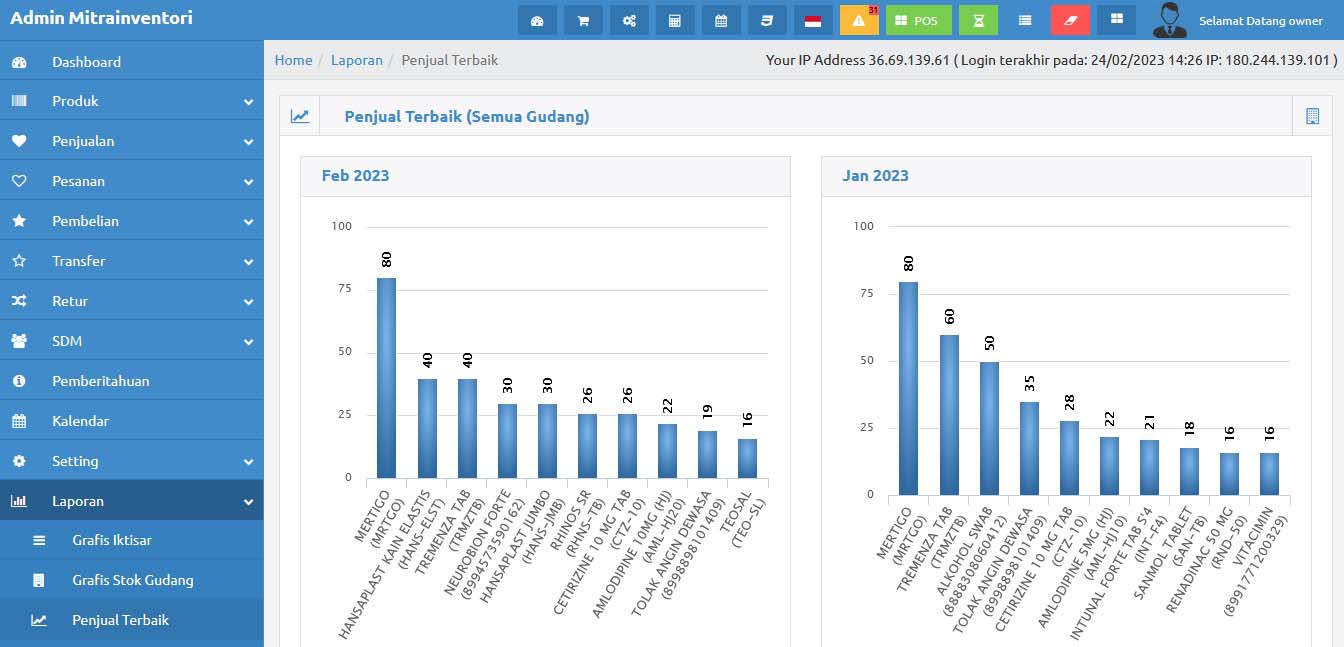Screen dimensions: 1344x647
Task: Click the settings gears icon in toolbar
Action: pos(629,20)
